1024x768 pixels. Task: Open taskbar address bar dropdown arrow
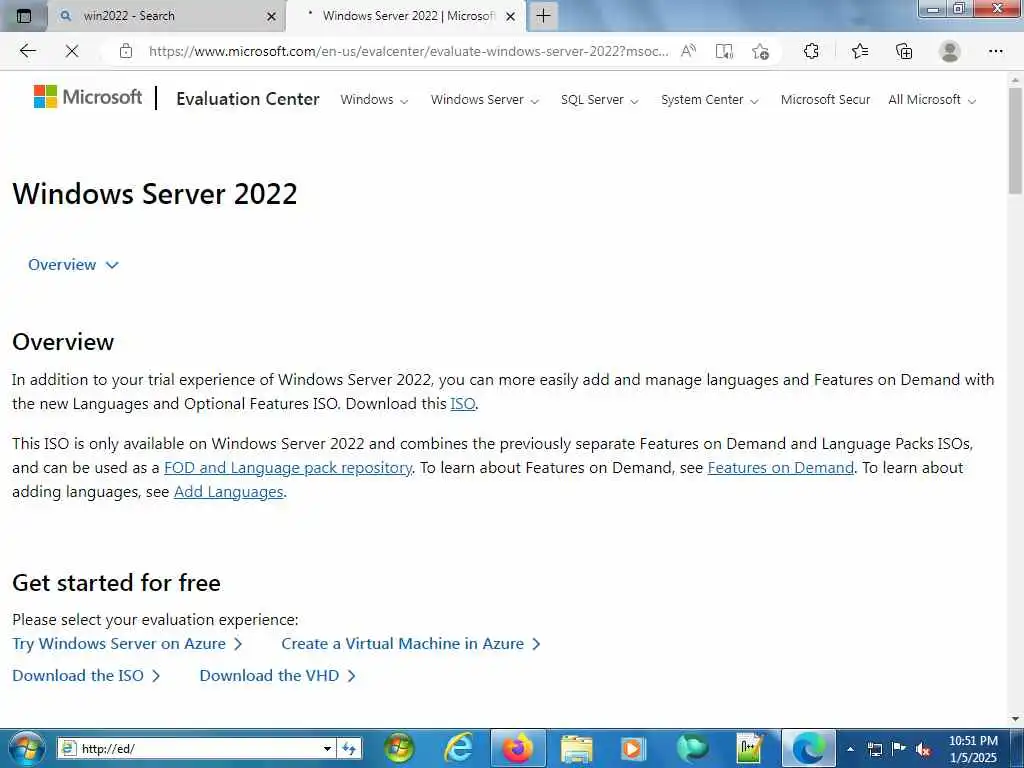point(327,748)
